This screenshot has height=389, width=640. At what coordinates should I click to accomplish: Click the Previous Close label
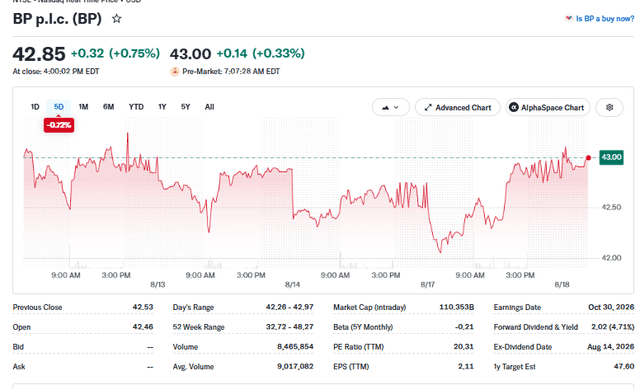tap(37, 307)
